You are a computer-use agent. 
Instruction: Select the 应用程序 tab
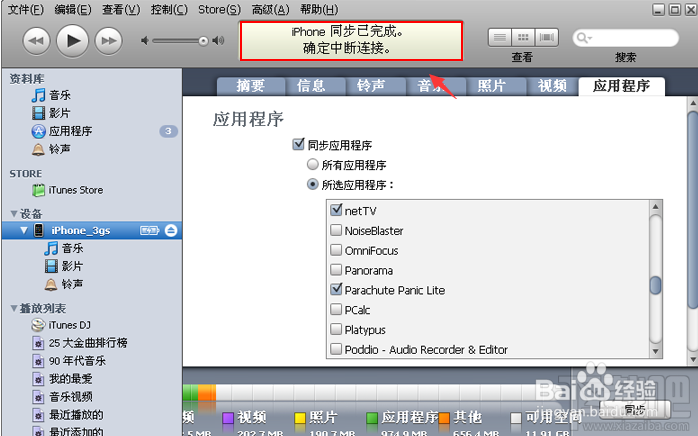click(621, 86)
